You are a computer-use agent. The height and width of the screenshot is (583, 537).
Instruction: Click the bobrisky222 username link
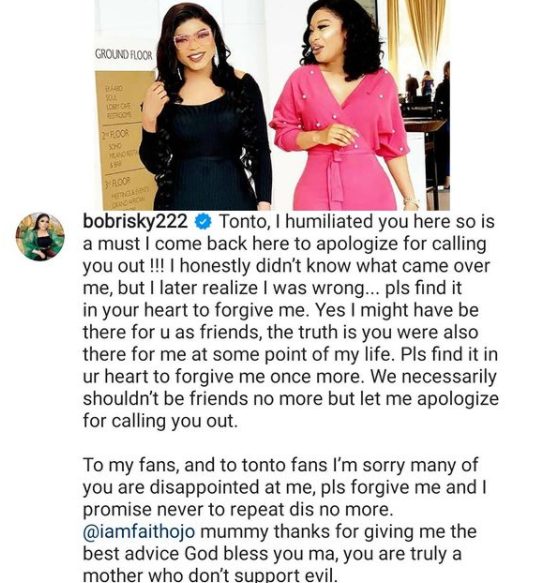135,222
